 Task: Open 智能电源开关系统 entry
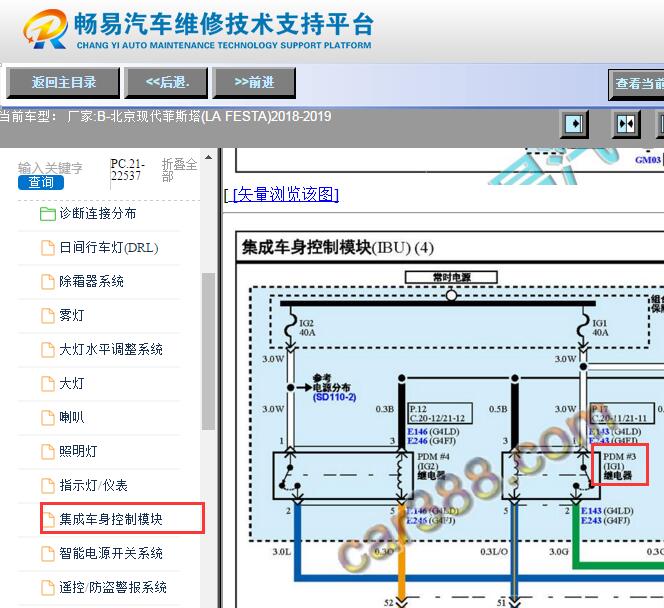coord(111,553)
